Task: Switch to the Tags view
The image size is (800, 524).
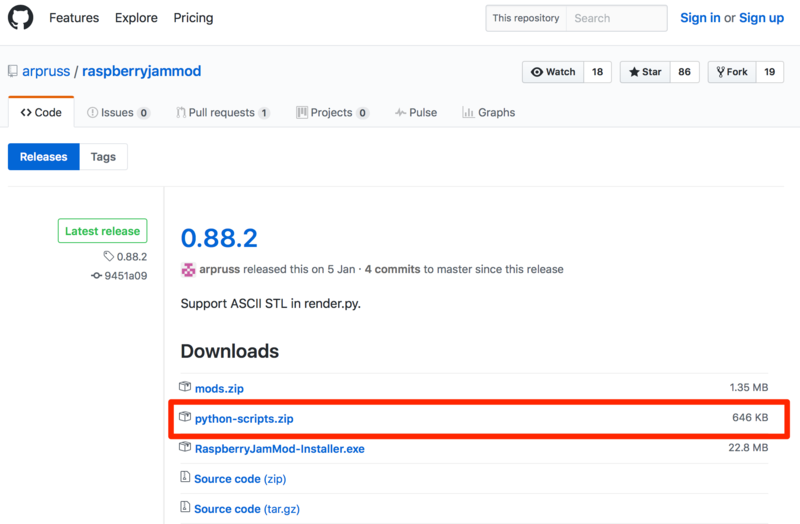Action: click(103, 157)
